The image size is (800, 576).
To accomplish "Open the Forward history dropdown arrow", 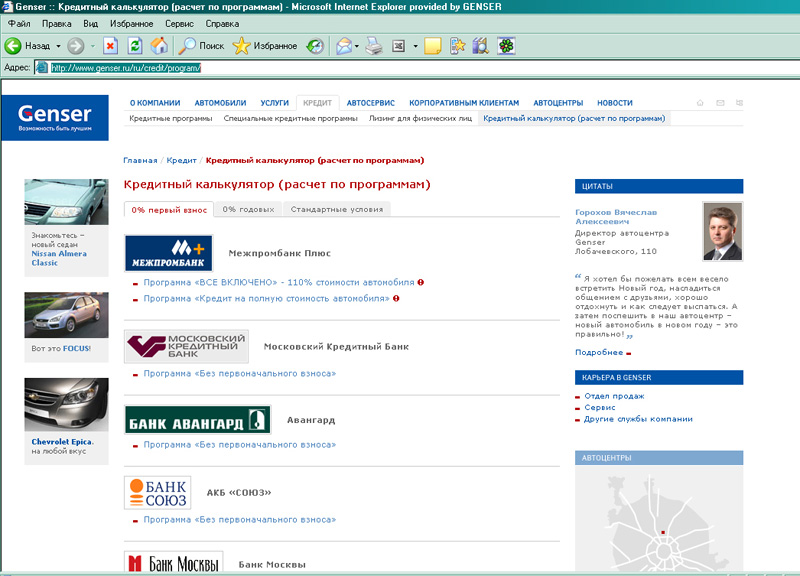I will tap(93, 46).
